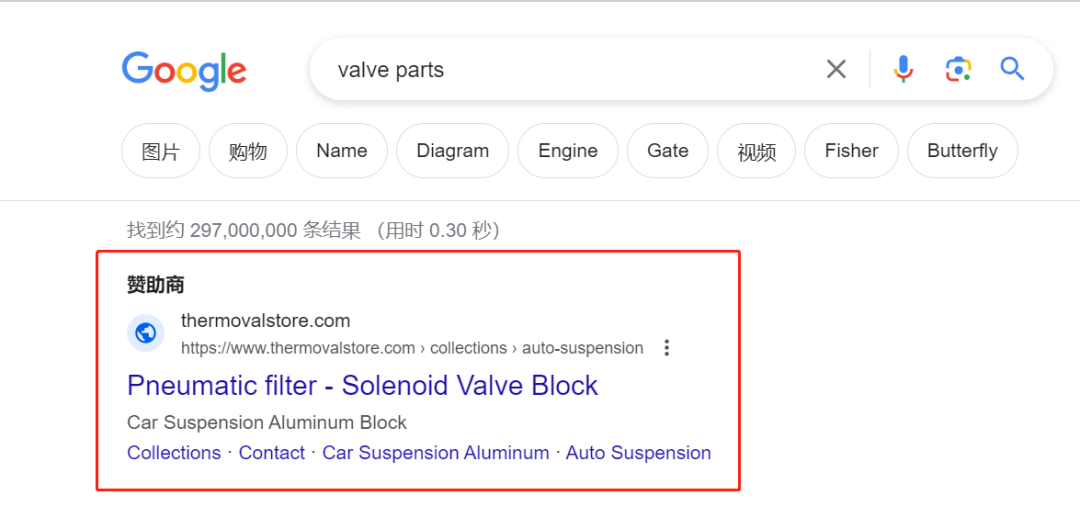This screenshot has height=529, width=1080.
Task: Open Pneumatic filter - Solenoid Valve Block
Action: [x=362, y=386]
